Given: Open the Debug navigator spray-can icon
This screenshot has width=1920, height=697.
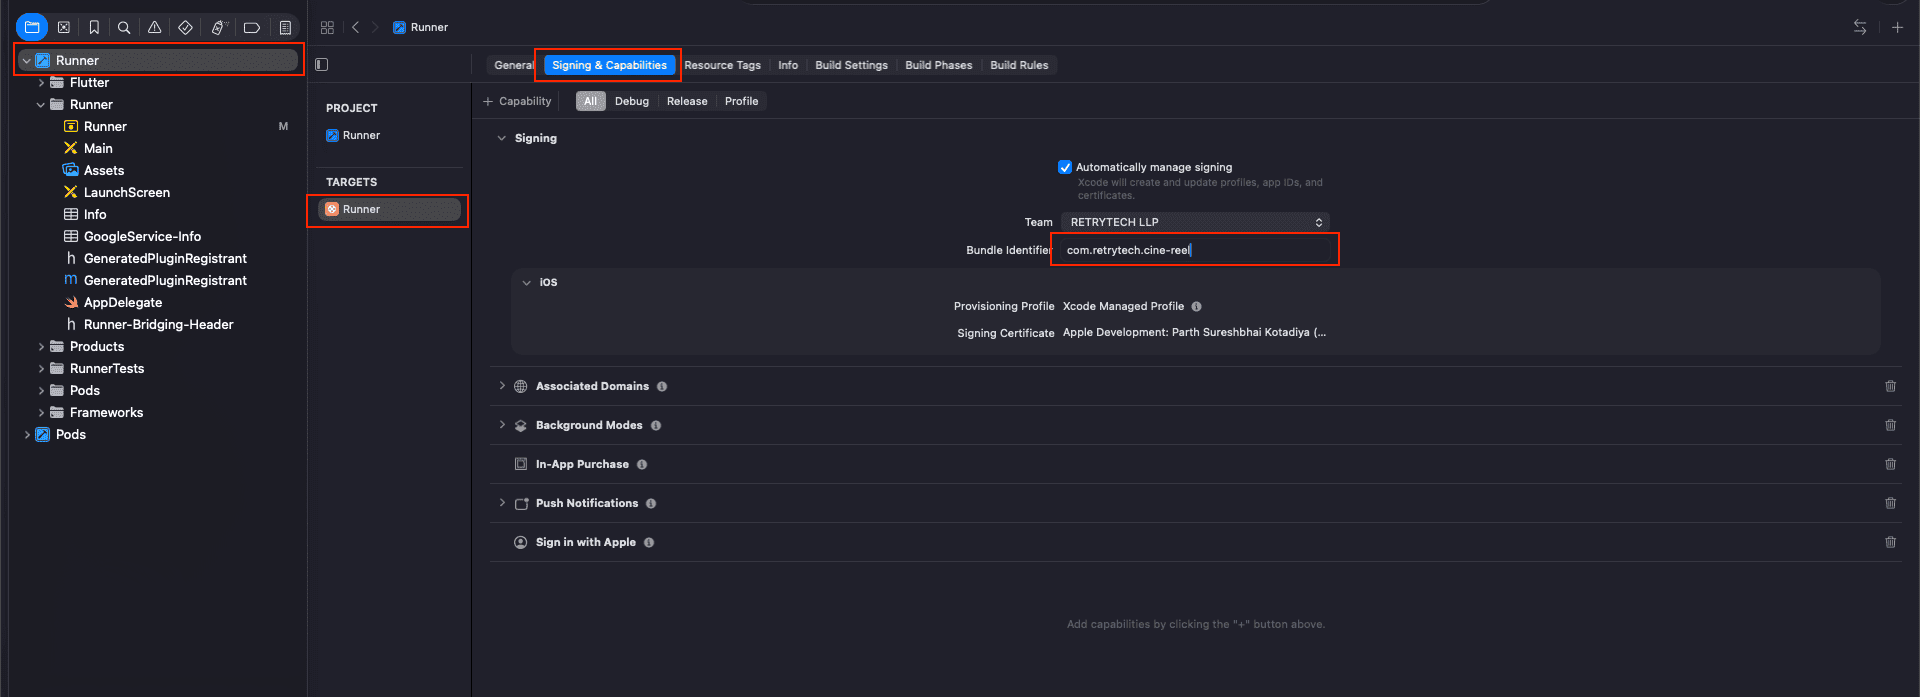Looking at the screenshot, I should [219, 28].
